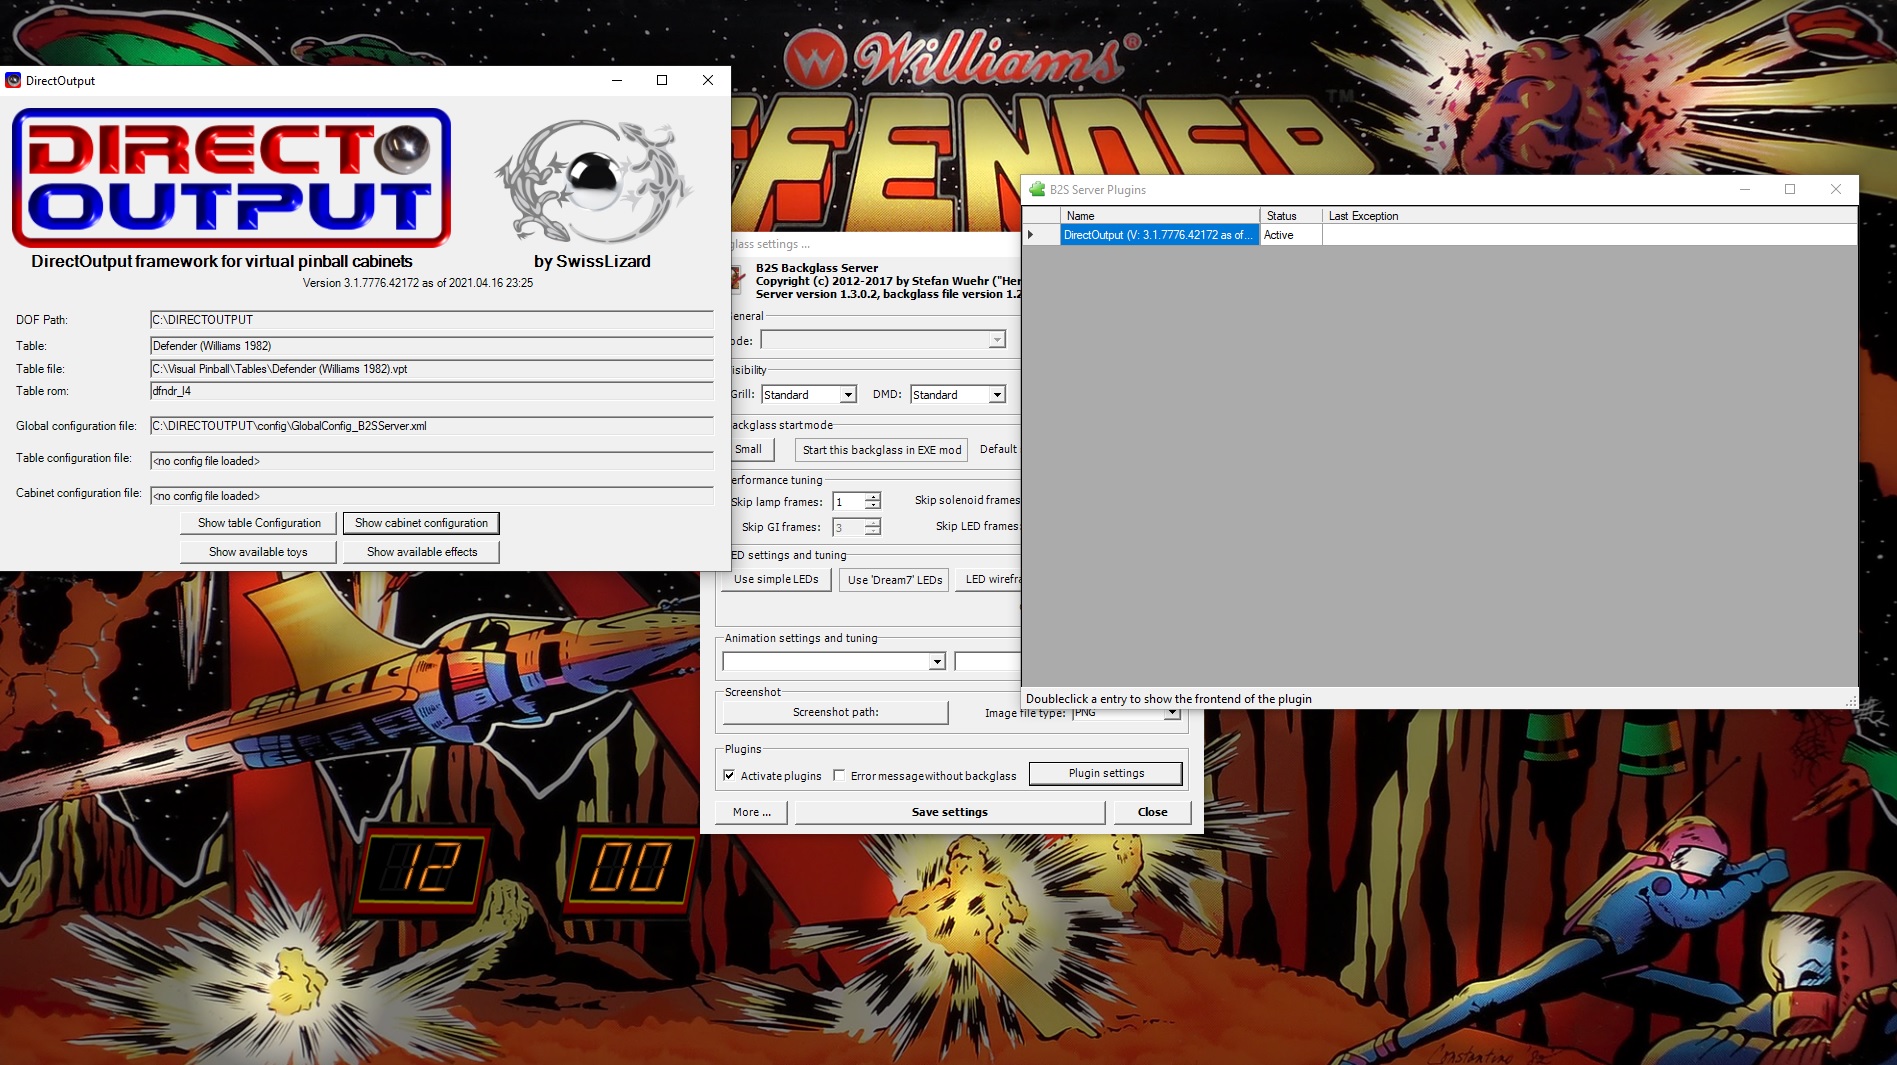The height and width of the screenshot is (1065, 1897).
Task: Click the DirectOutput icon in the title bar
Action: click(x=13, y=80)
